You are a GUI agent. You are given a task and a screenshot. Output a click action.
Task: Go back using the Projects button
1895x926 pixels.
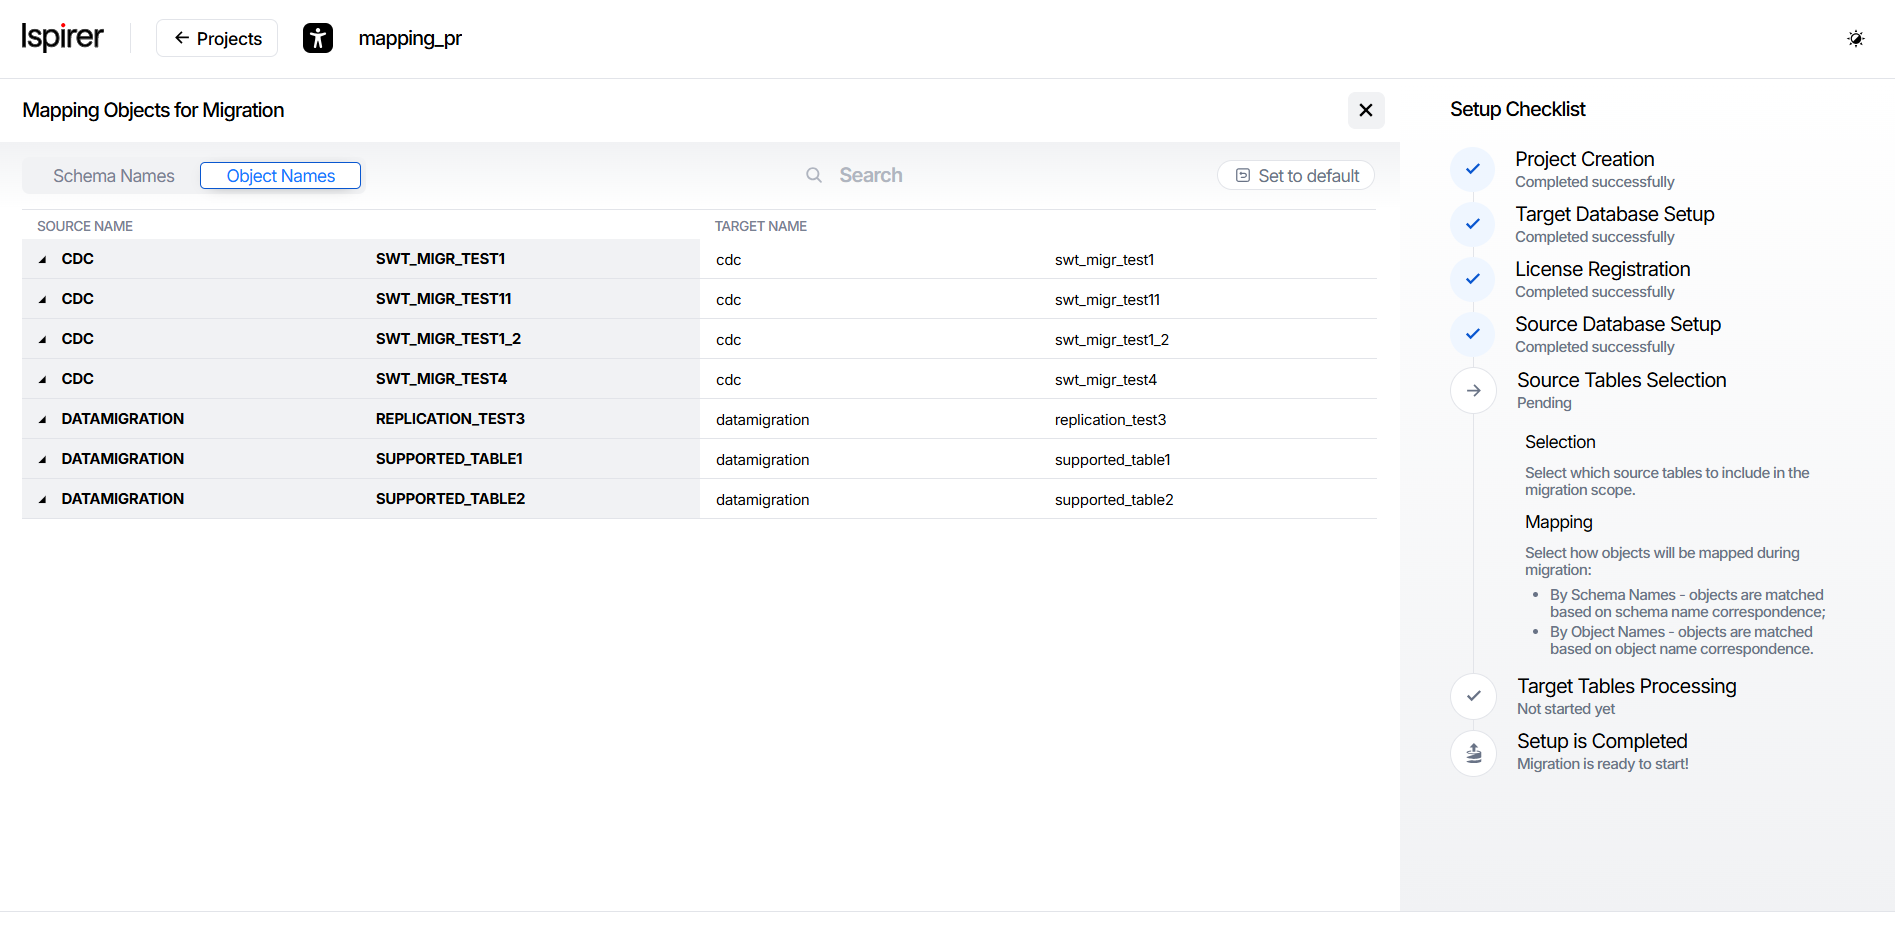[x=217, y=39]
